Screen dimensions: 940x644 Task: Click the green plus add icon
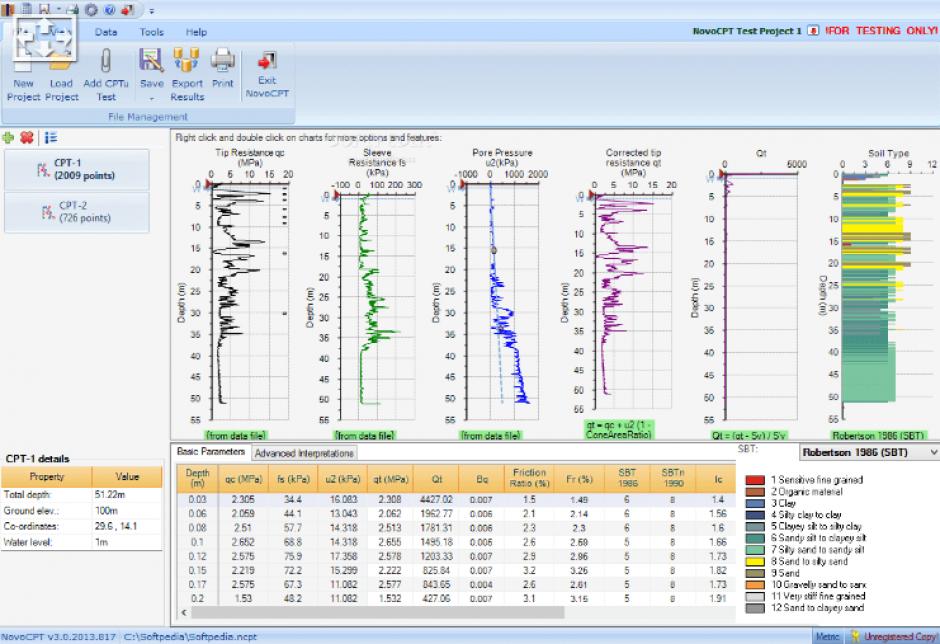9,137
